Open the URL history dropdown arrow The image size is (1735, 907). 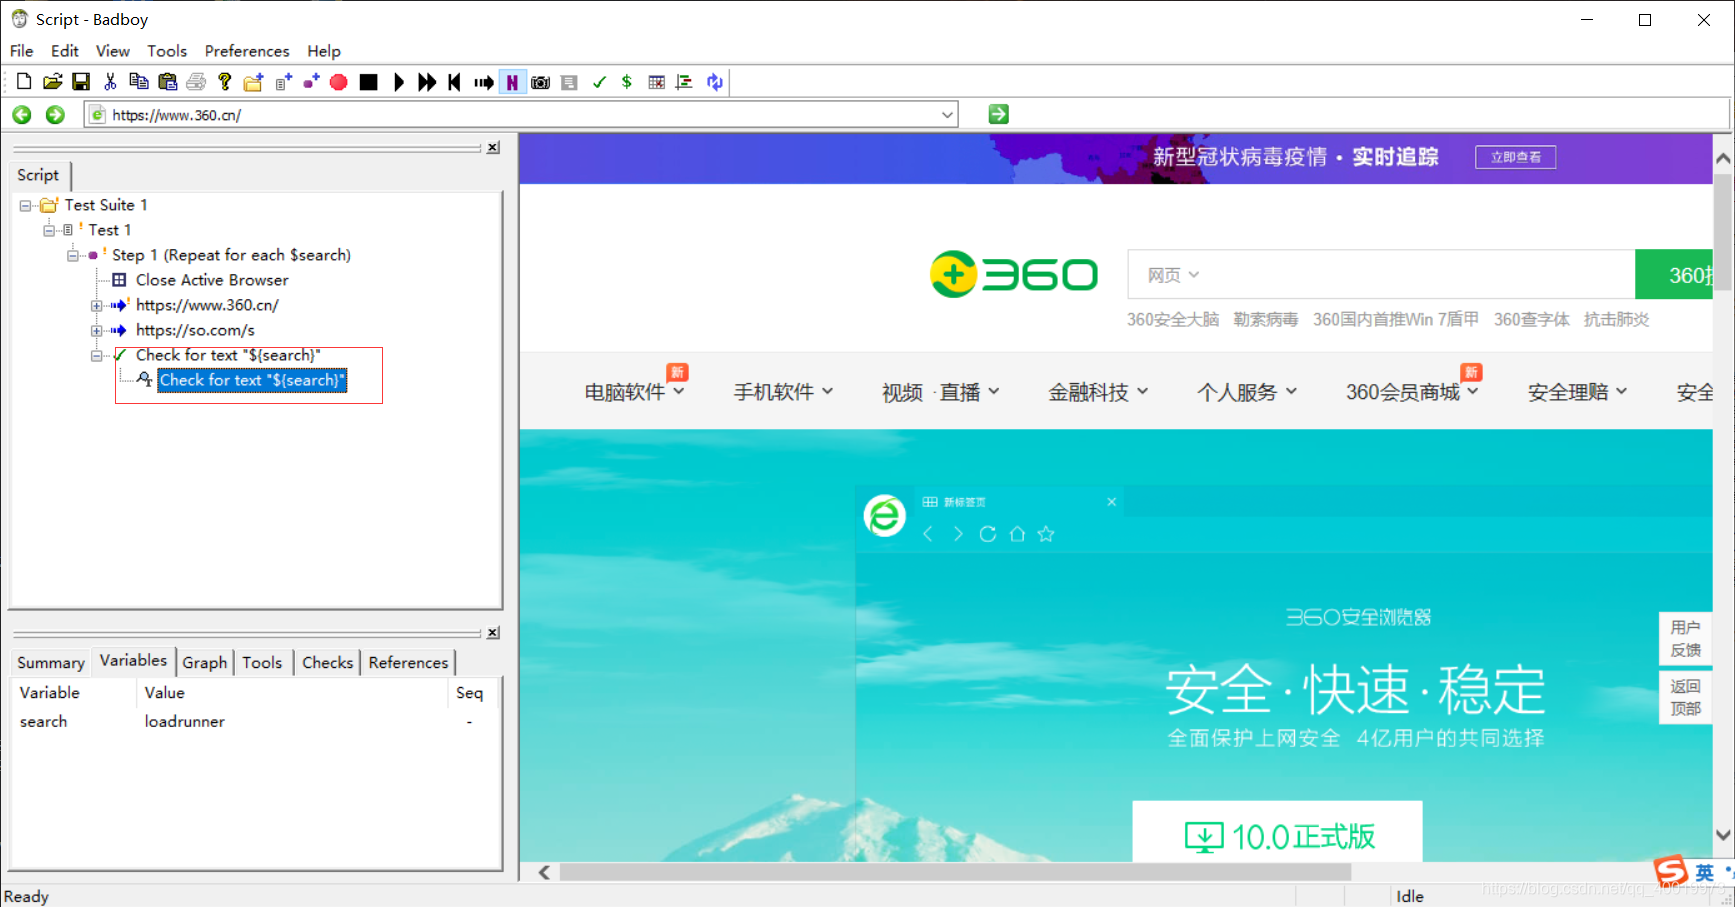(x=947, y=115)
